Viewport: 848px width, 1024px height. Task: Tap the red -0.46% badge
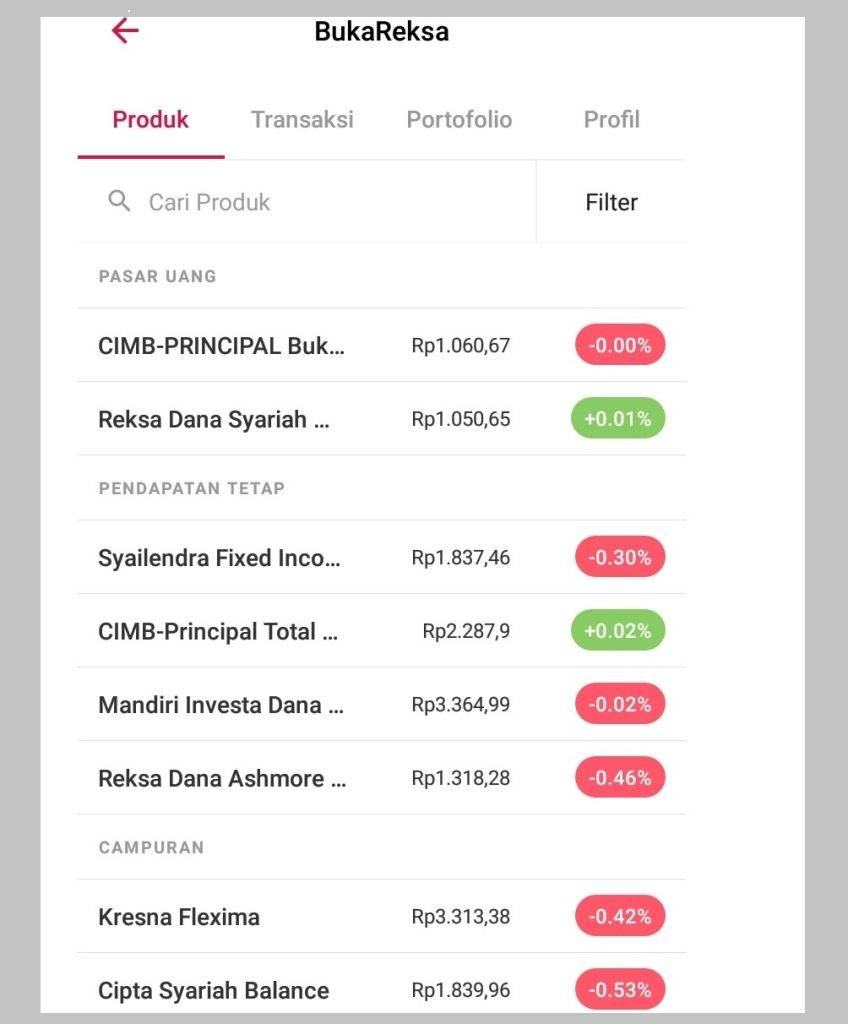tap(620, 777)
